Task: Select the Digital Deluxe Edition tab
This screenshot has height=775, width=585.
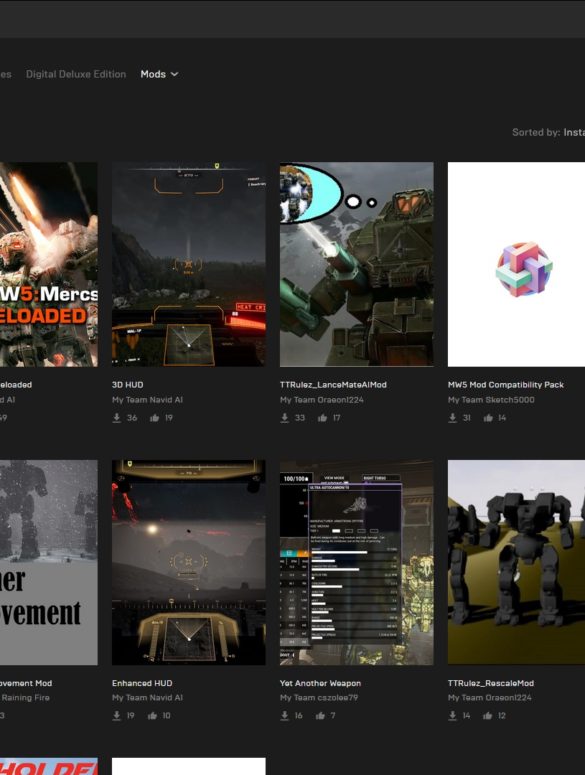Action: tap(76, 74)
